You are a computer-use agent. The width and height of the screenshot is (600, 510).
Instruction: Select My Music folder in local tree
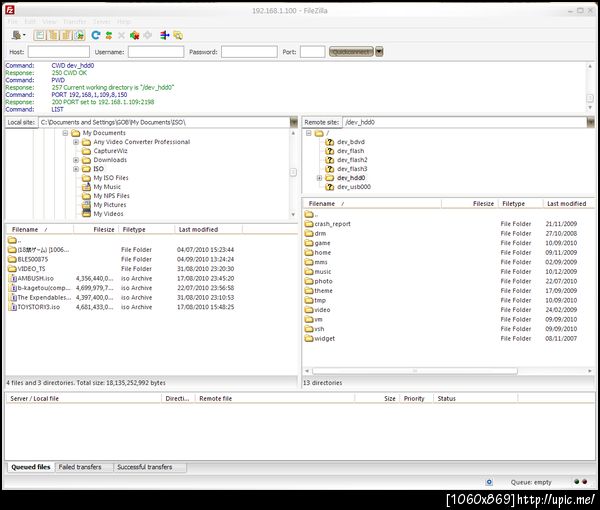pos(107,187)
